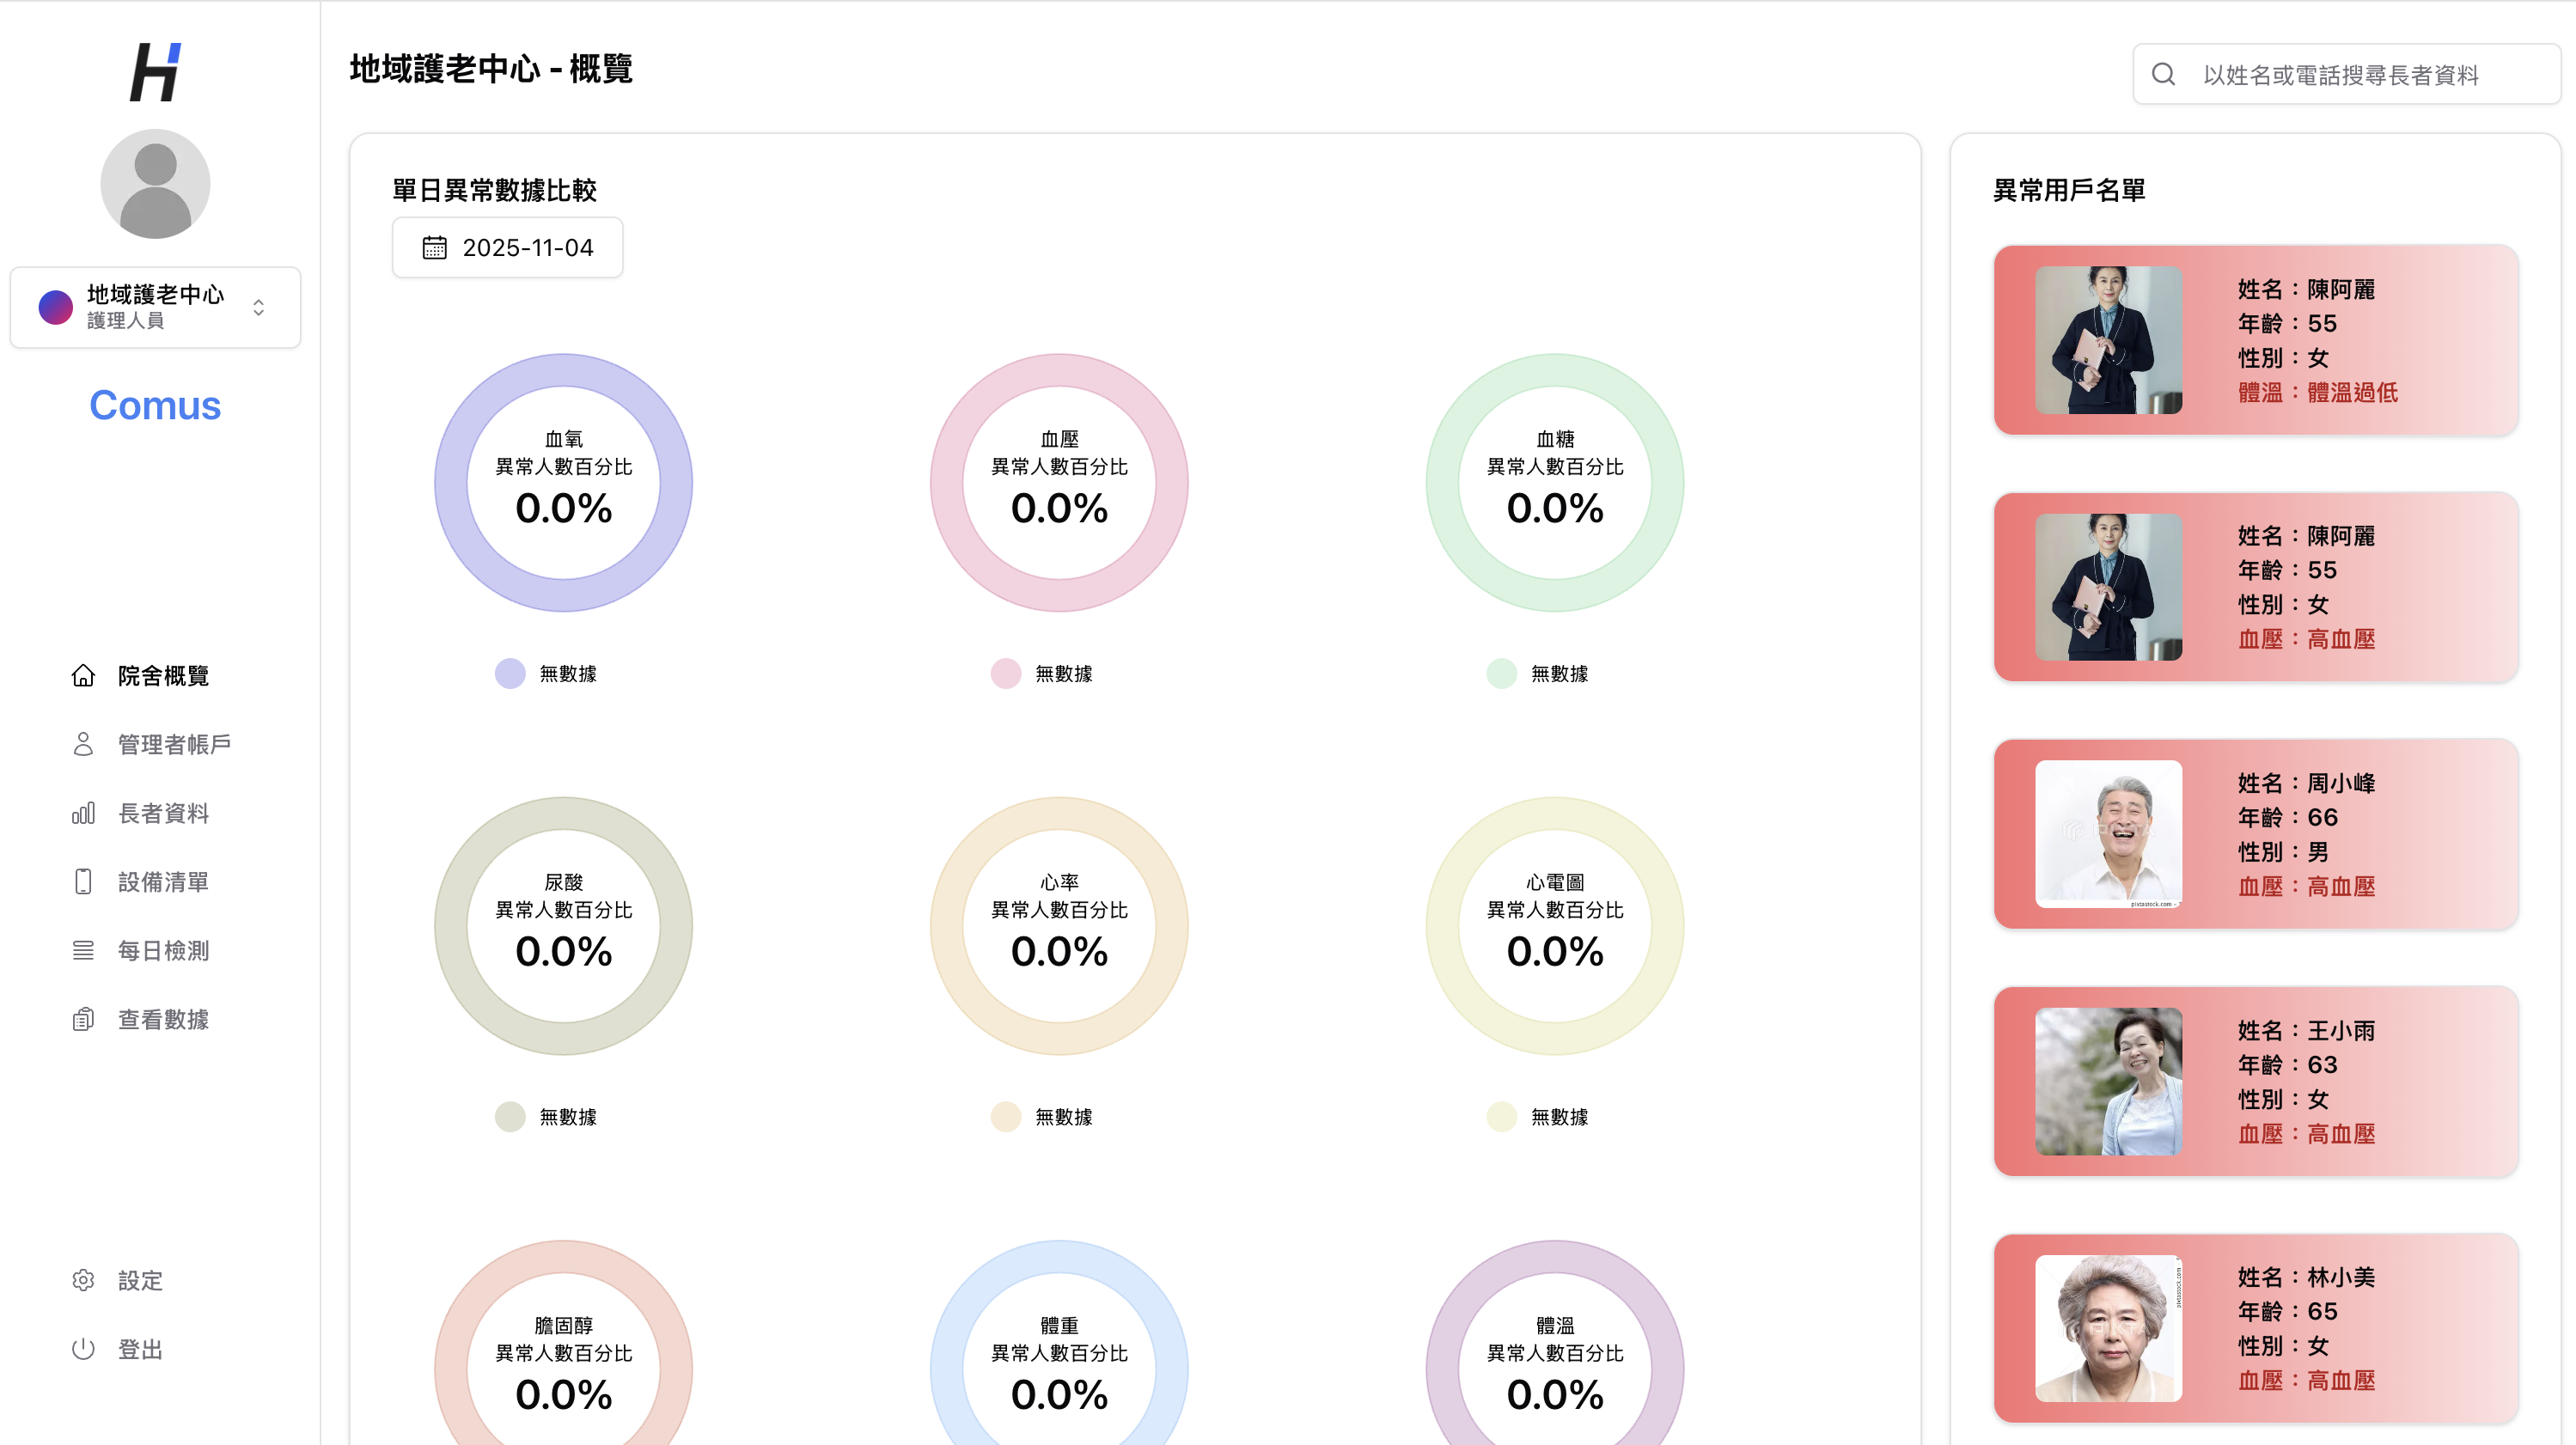
Task: Open 每日檢測 list icon
Action: [84, 950]
